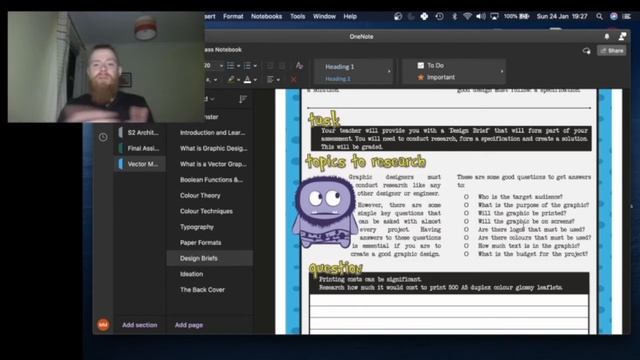Expand the heading styles gallery

(x=389, y=71)
